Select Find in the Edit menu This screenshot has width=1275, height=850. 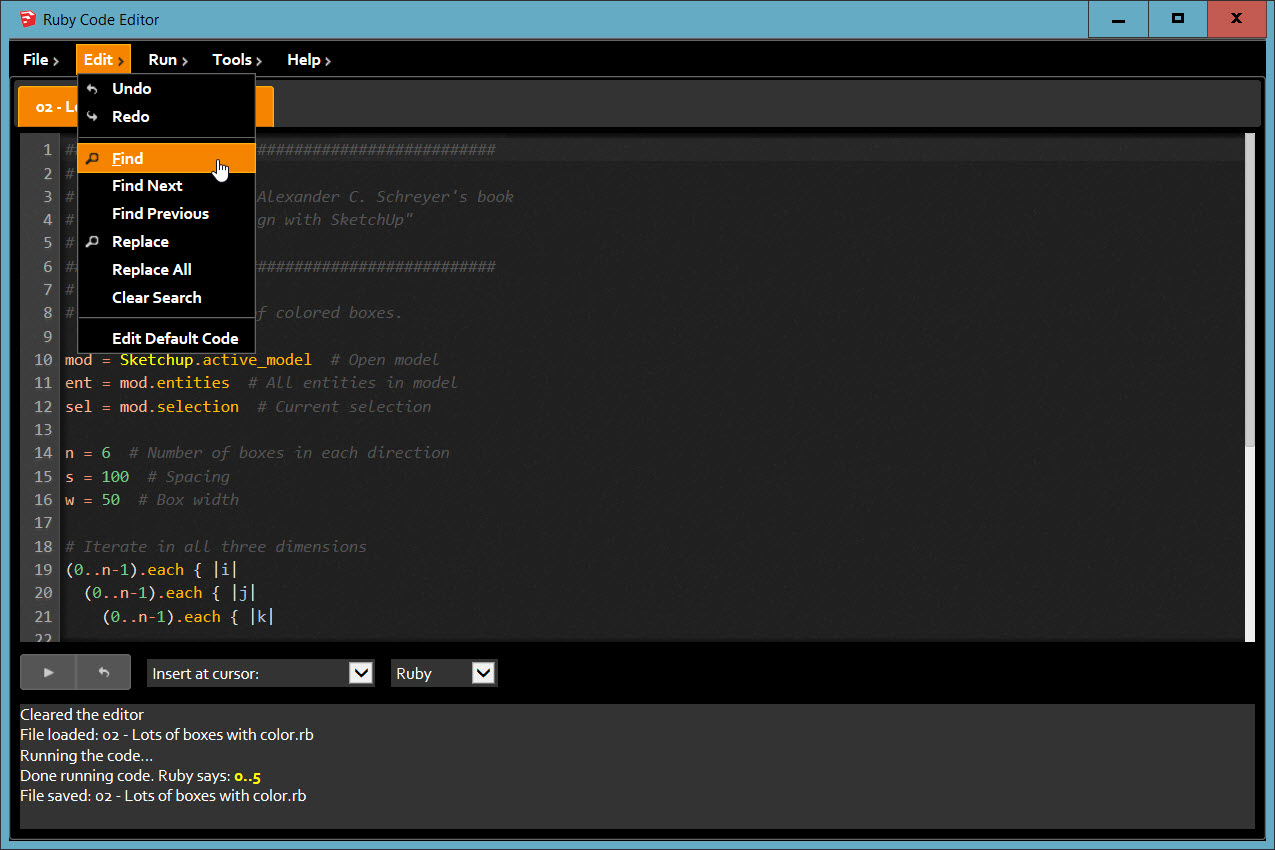click(127, 158)
